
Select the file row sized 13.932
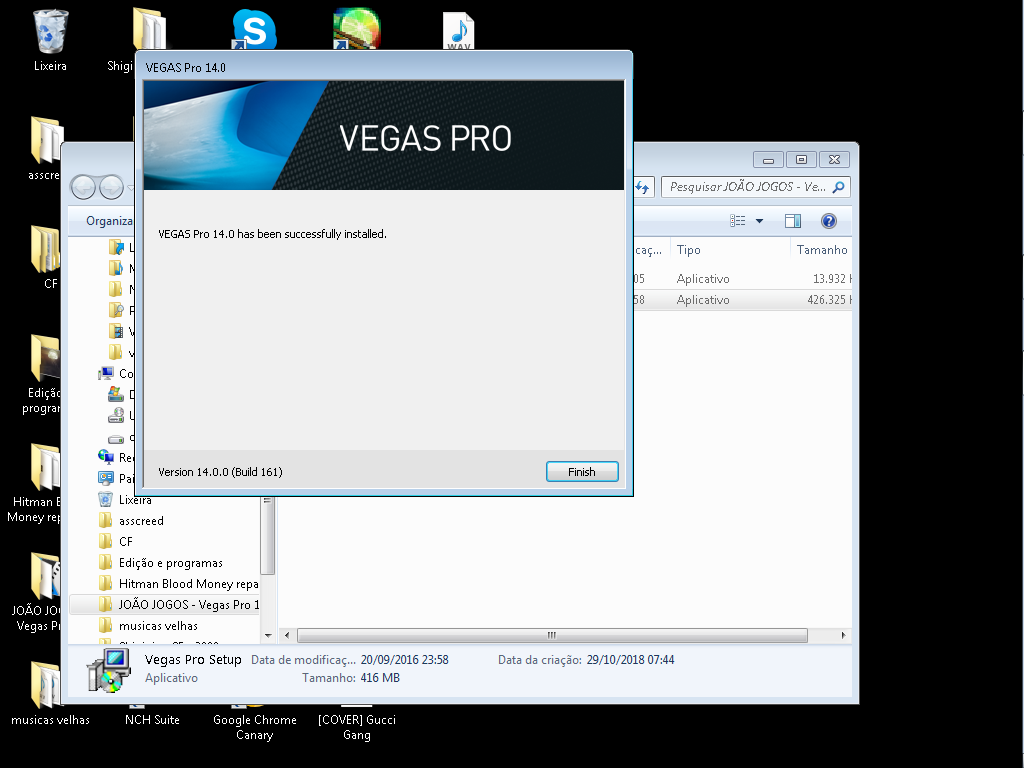[x=743, y=279]
